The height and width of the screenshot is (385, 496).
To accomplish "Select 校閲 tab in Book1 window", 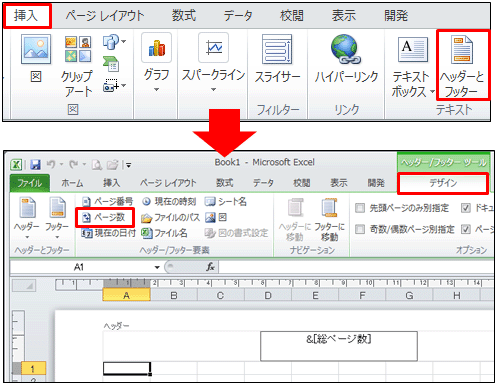I will [x=301, y=183].
